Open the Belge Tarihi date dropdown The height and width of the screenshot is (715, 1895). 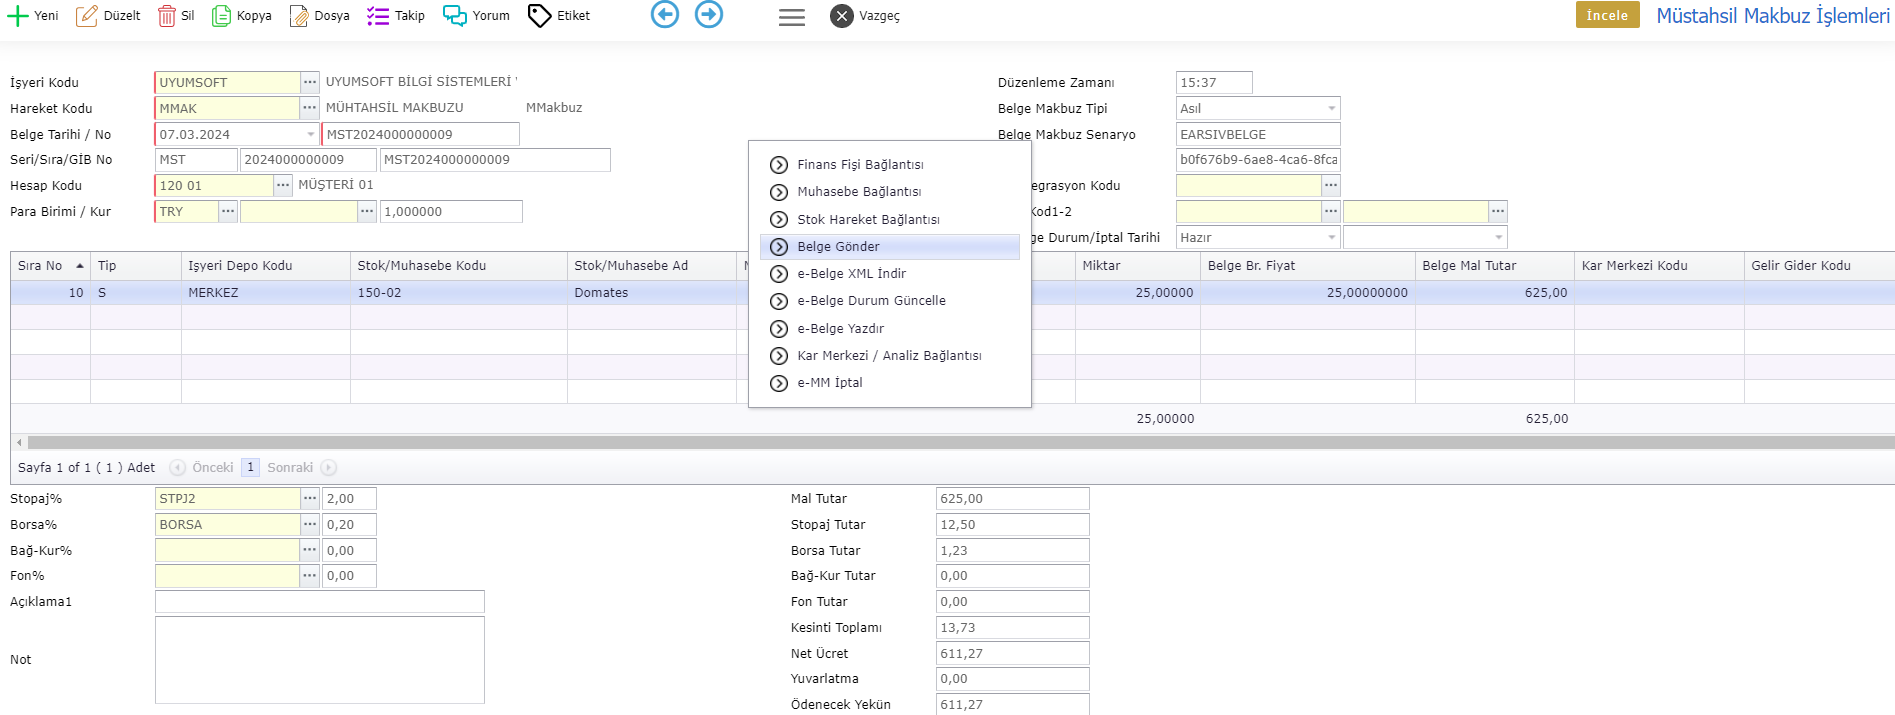click(310, 135)
